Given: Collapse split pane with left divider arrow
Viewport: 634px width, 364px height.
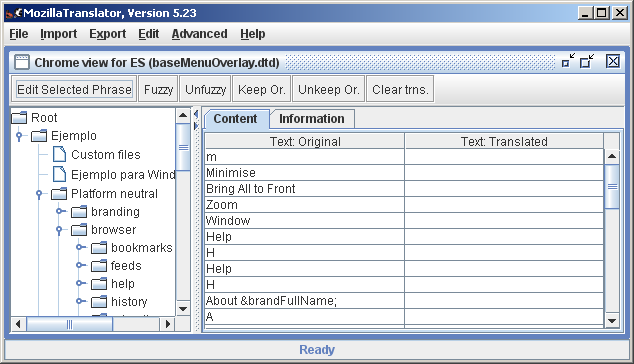Looking at the screenshot, I should [196, 114].
